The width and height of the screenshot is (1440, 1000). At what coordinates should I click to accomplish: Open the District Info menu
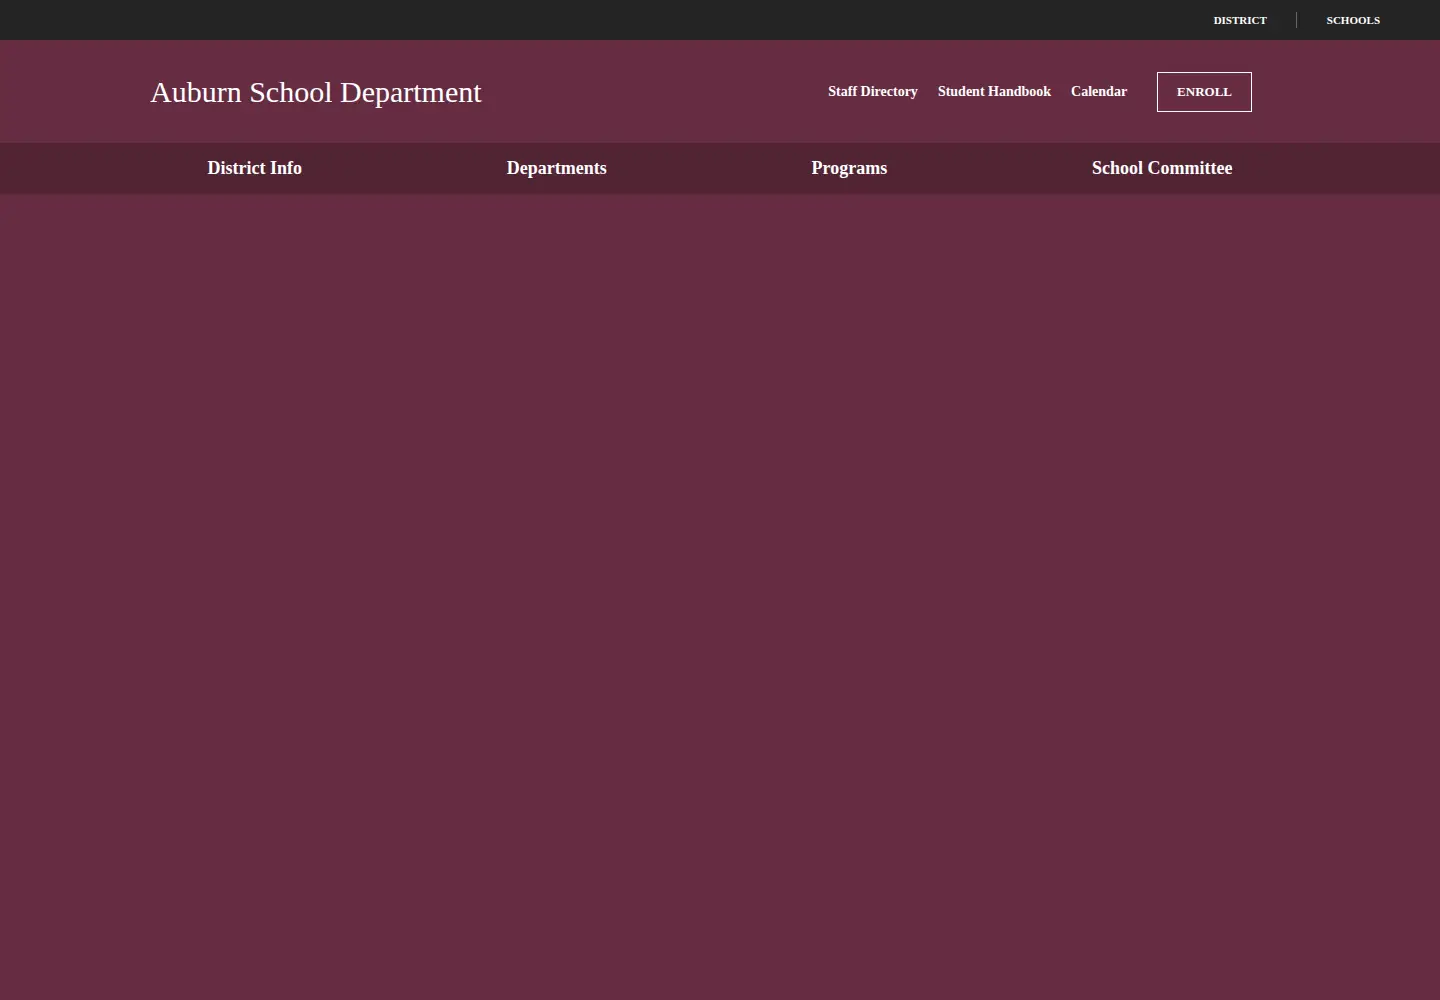(x=254, y=168)
